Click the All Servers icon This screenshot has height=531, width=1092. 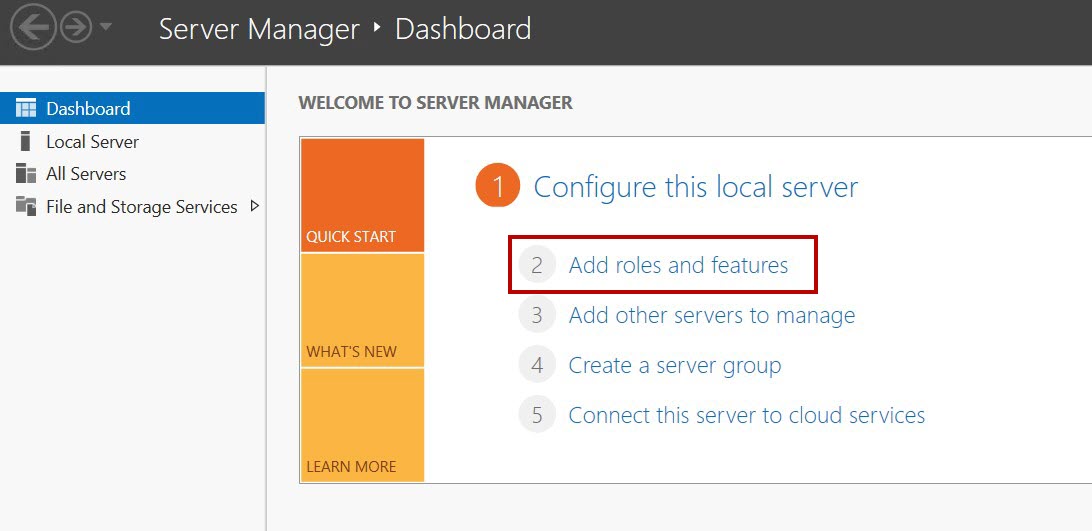tap(25, 174)
